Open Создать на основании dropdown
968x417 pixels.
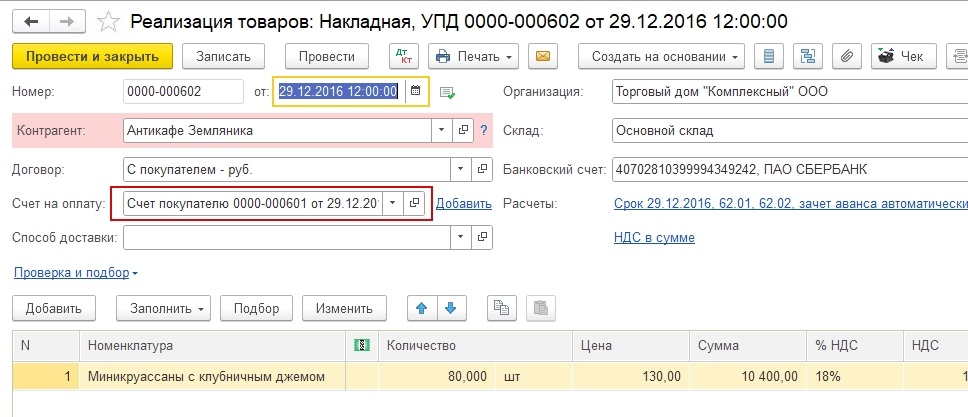661,56
